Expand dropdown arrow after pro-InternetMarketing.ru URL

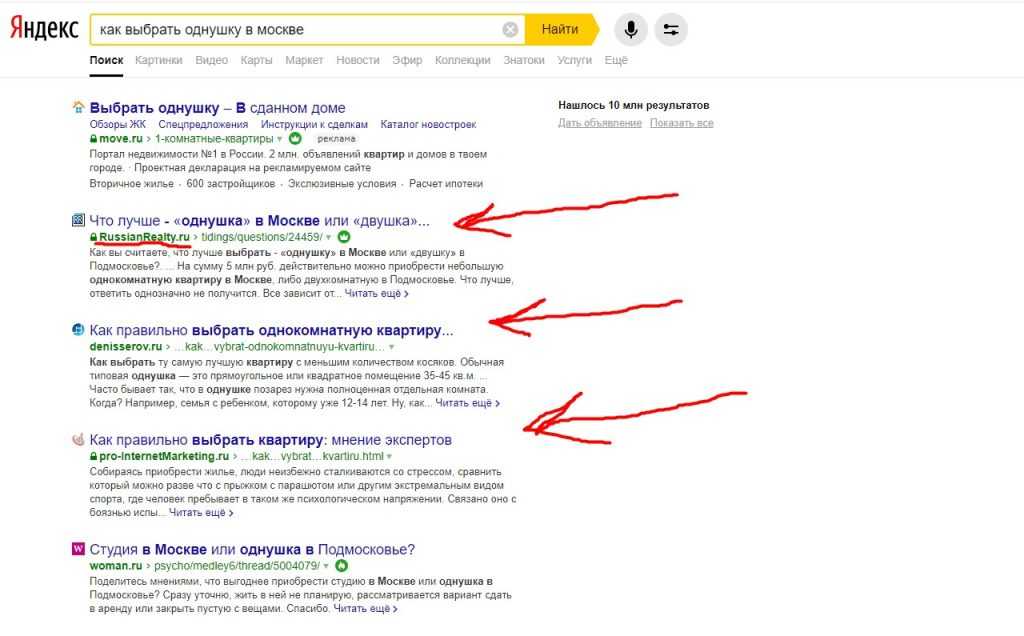click(389, 456)
